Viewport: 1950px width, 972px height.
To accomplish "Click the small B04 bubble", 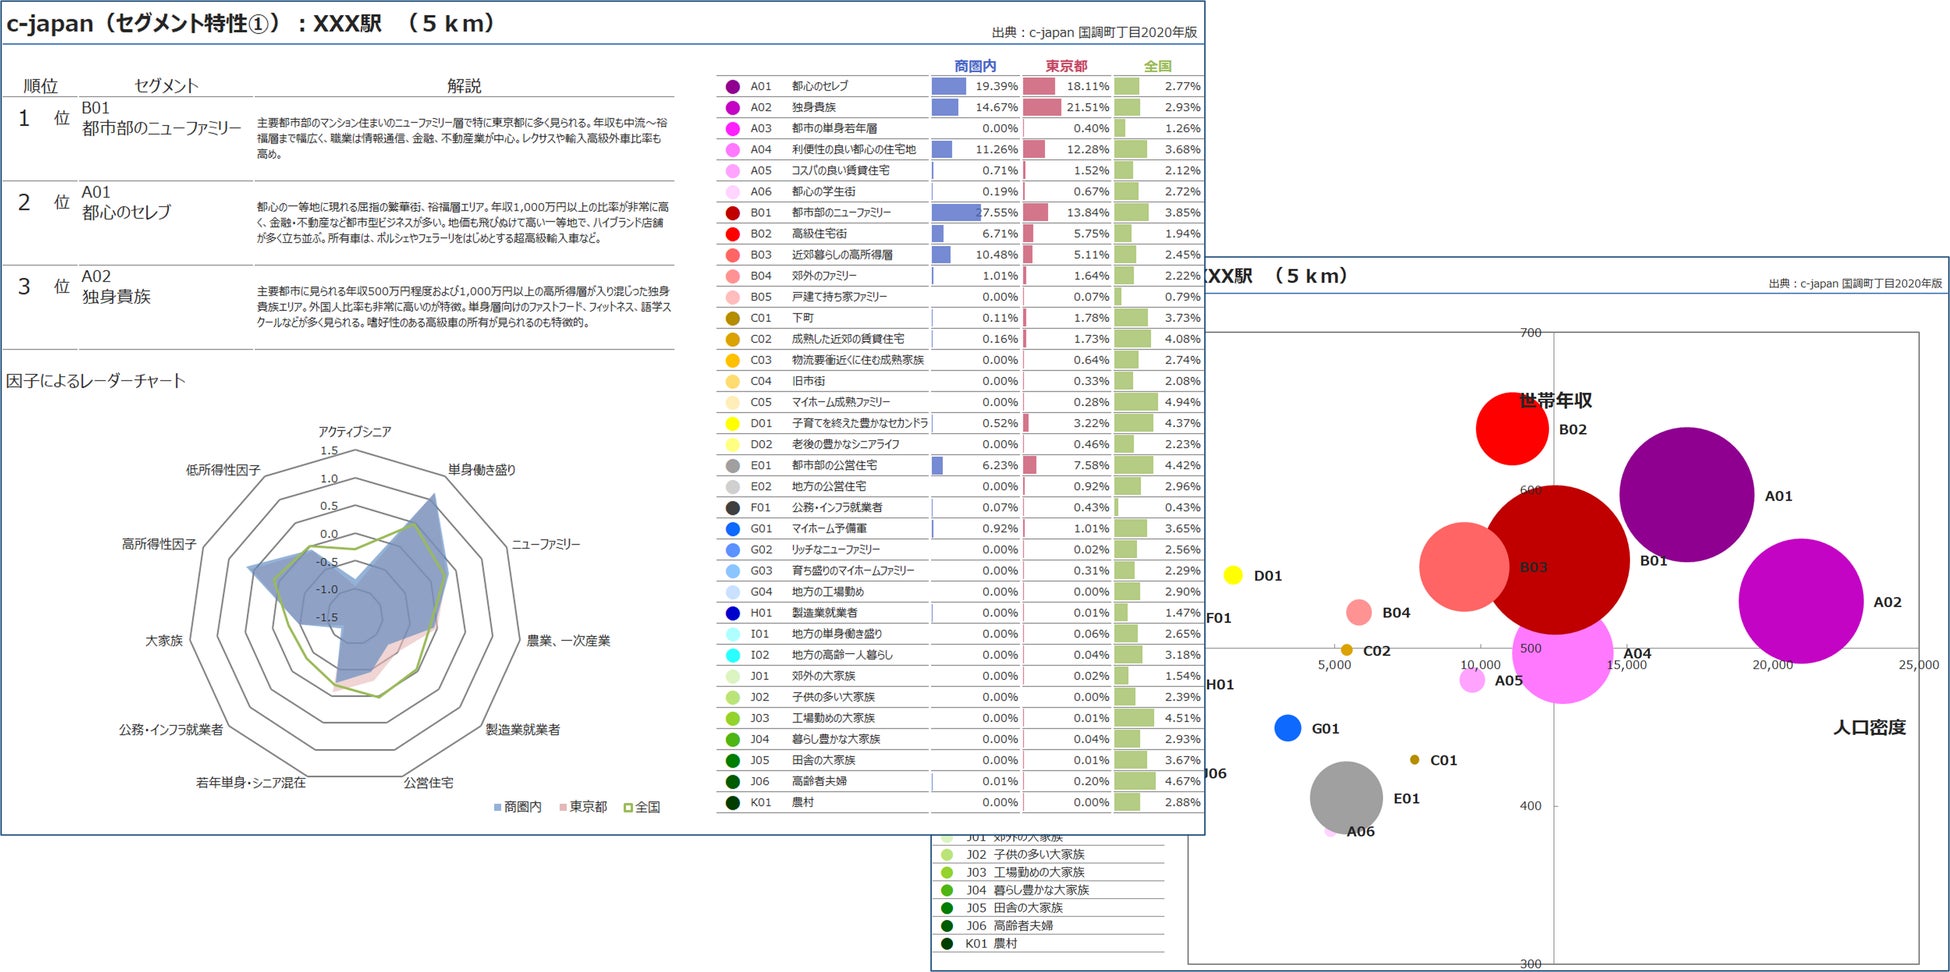I will tap(1359, 612).
